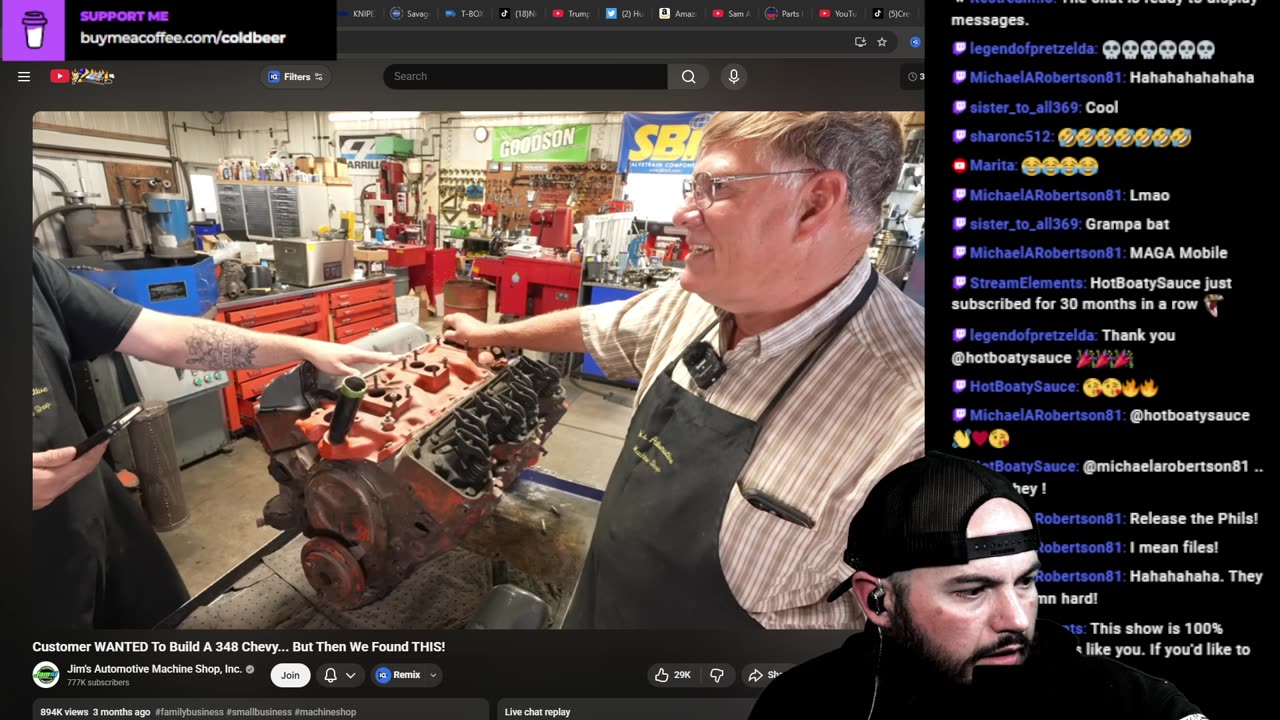Open the #familybusiness hashtag
Image resolution: width=1280 pixels, height=720 pixels.
pyautogui.click(x=188, y=712)
